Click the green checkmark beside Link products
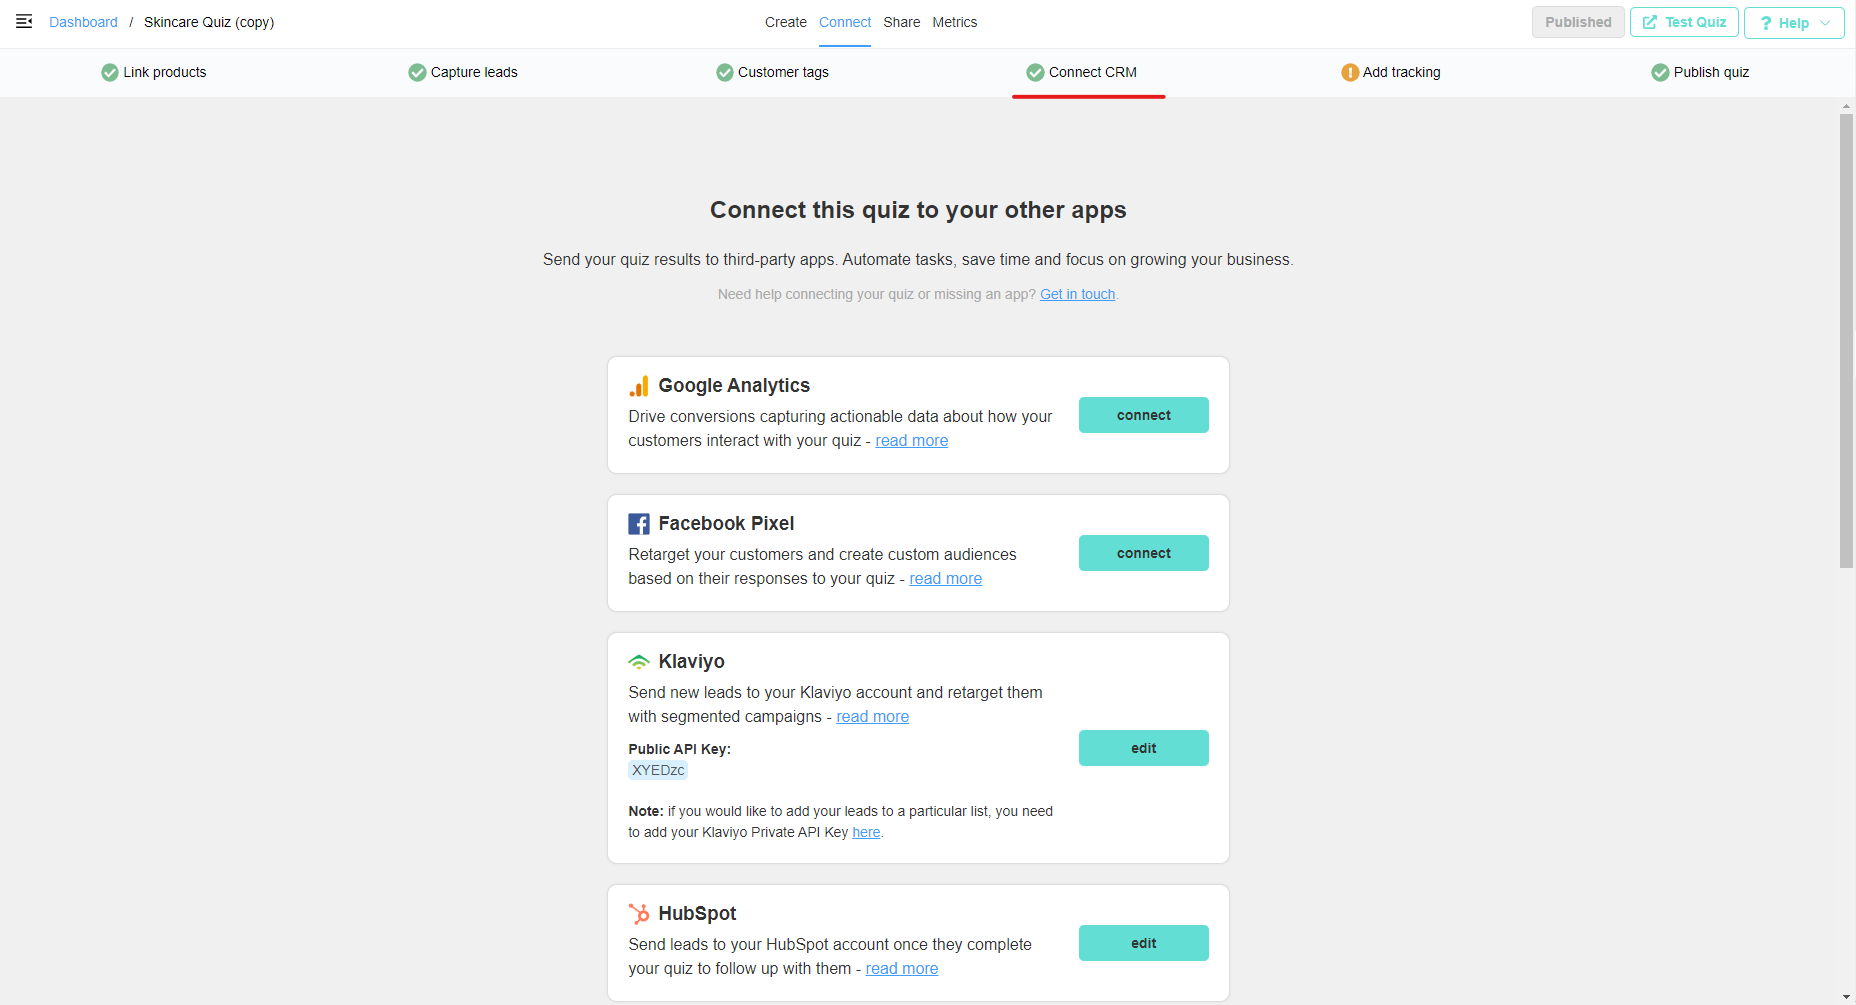The image size is (1856, 1005). (110, 72)
